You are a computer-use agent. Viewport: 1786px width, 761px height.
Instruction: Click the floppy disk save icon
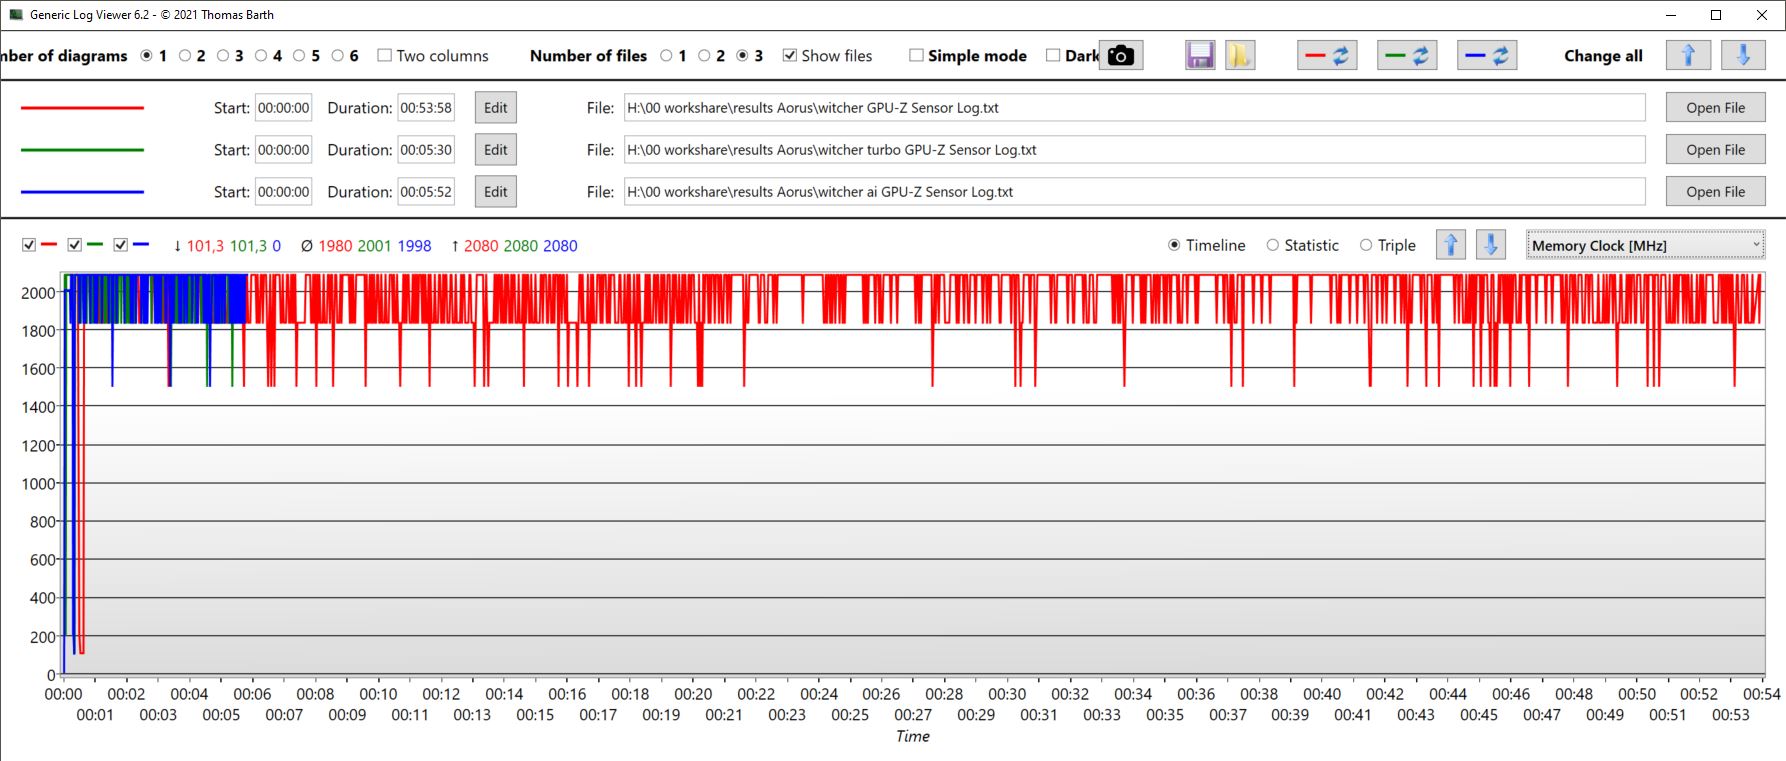pyautogui.click(x=1200, y=56)
